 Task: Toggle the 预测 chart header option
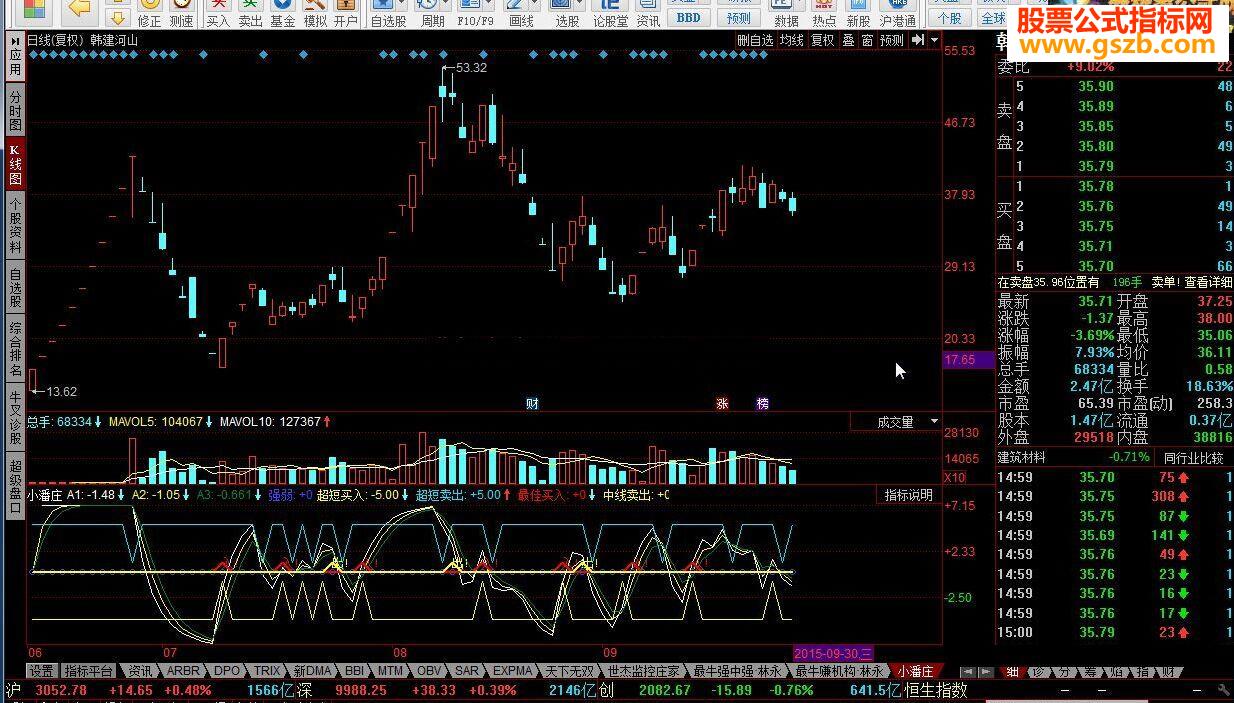coord(892,40)
